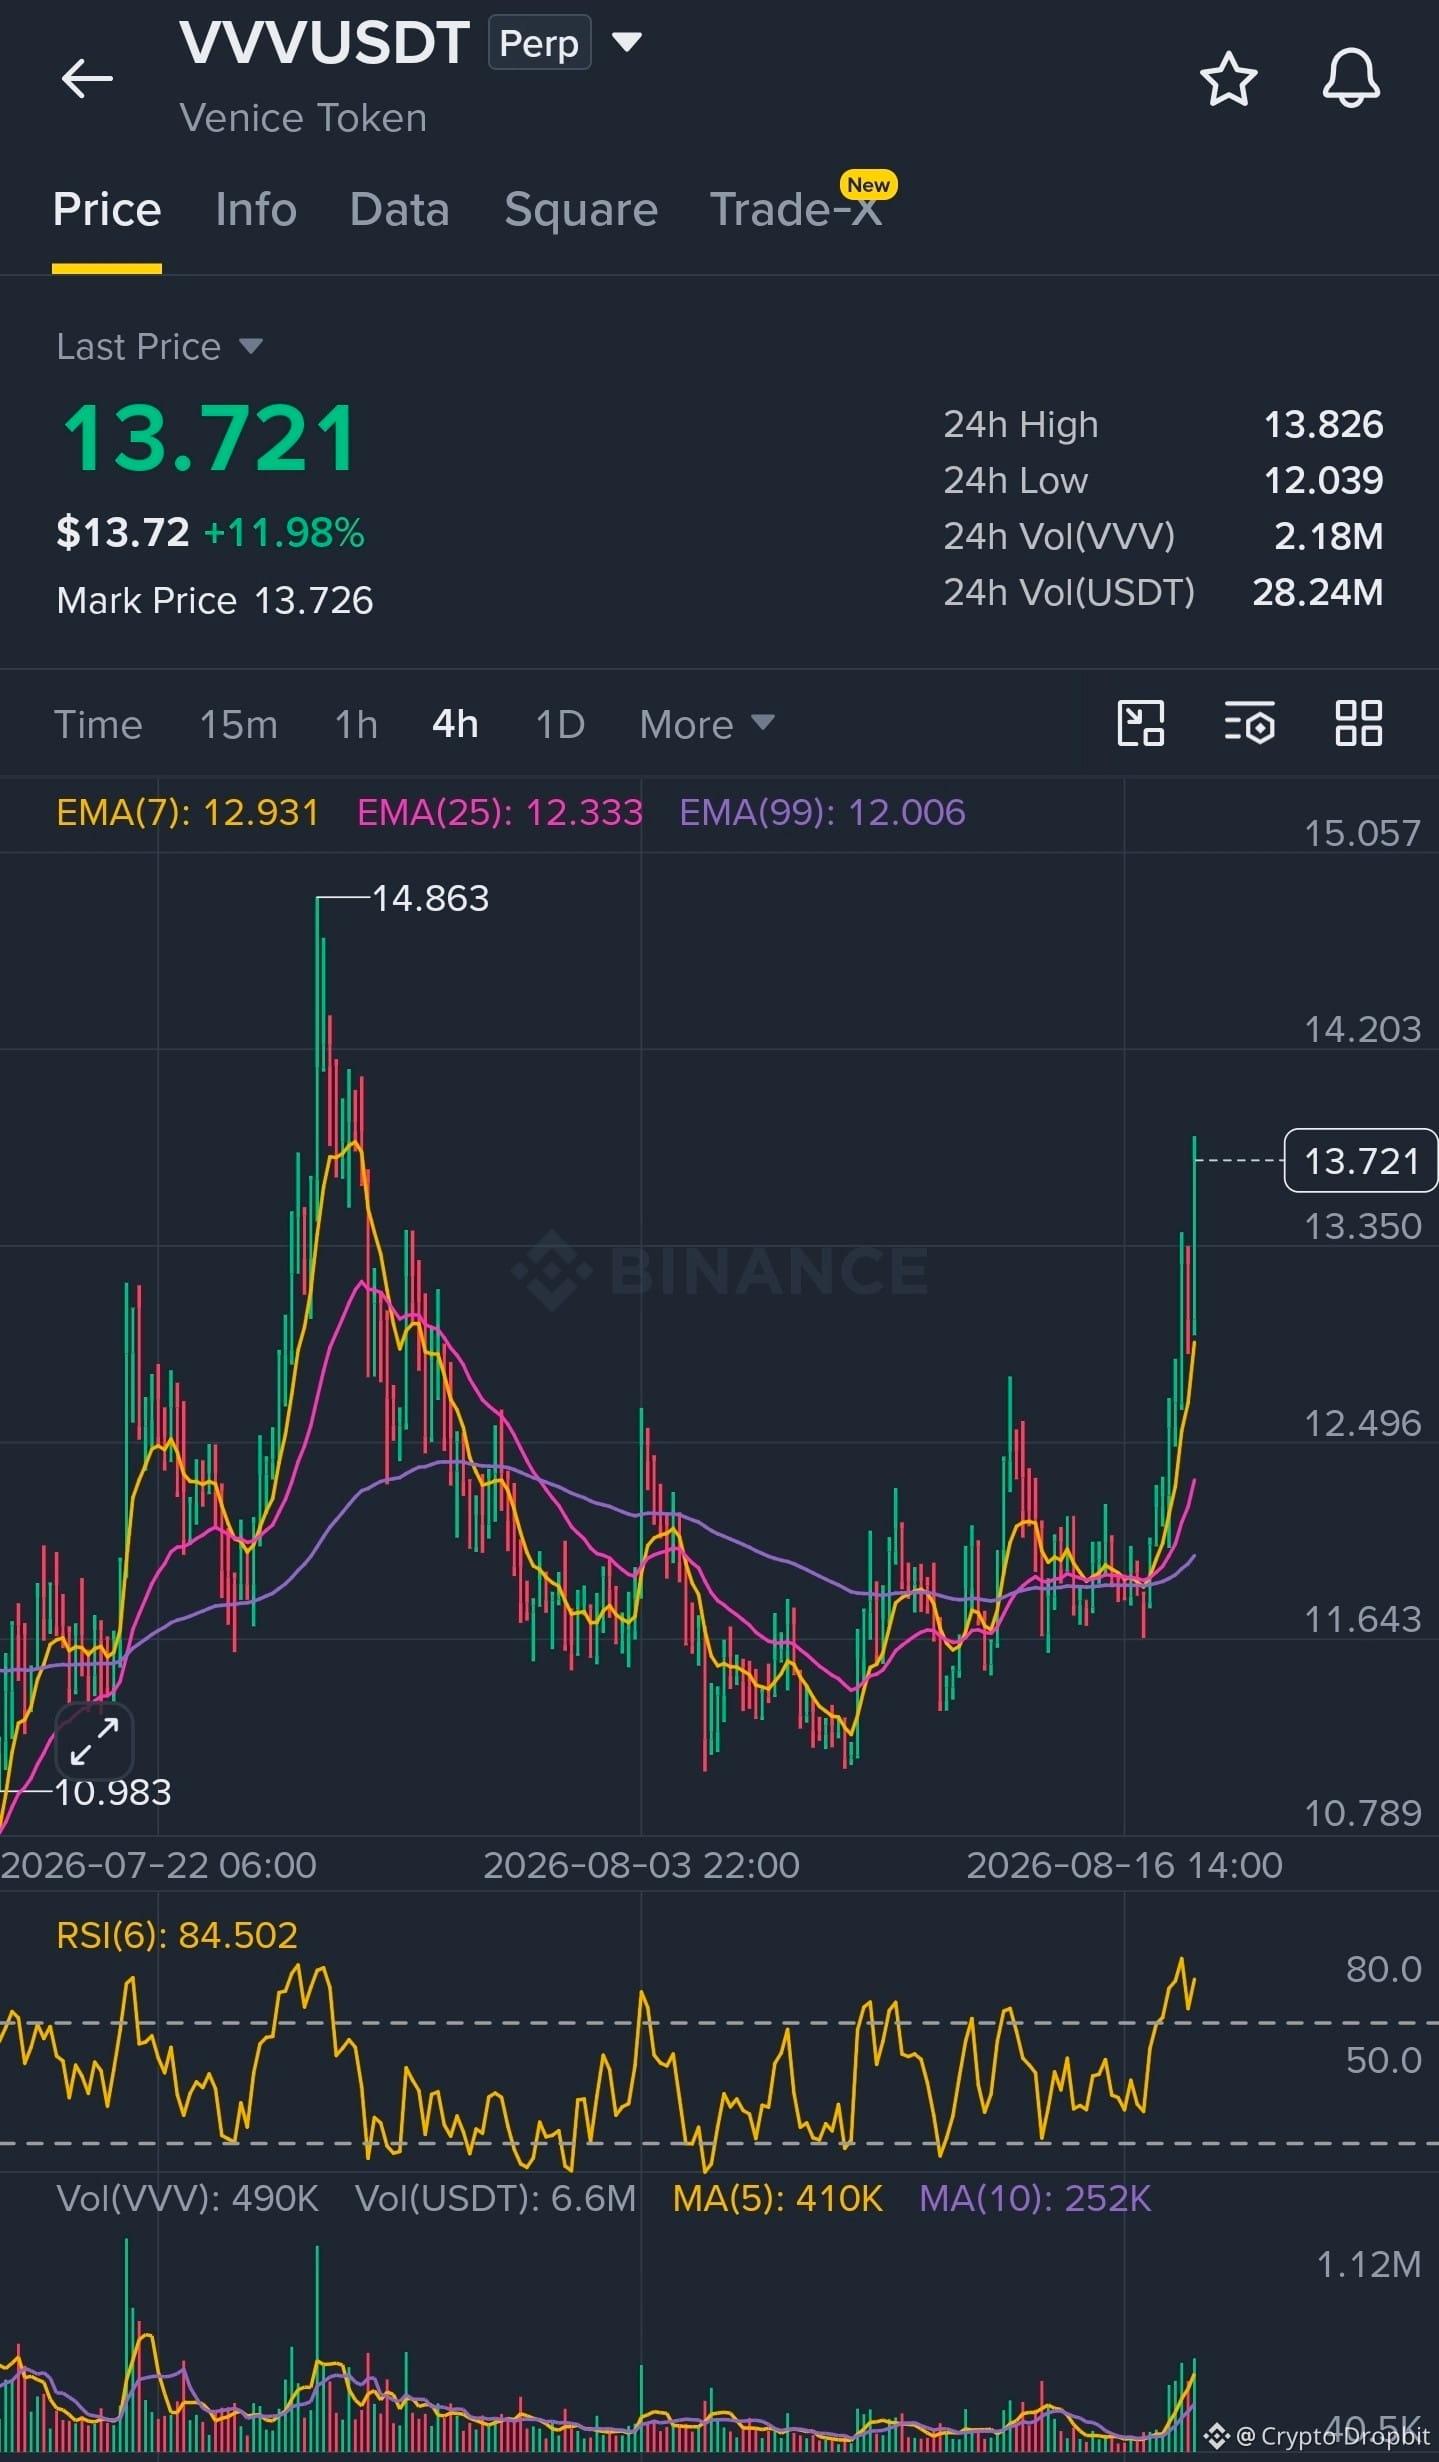This screenshot has height=2462, width=1439.
Task: Tap the 14.203 price axis label
Action: (x=1362, y=1029)
